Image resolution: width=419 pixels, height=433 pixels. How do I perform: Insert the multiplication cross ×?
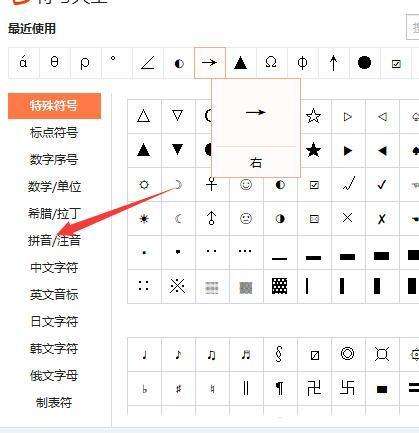point(348,218)
